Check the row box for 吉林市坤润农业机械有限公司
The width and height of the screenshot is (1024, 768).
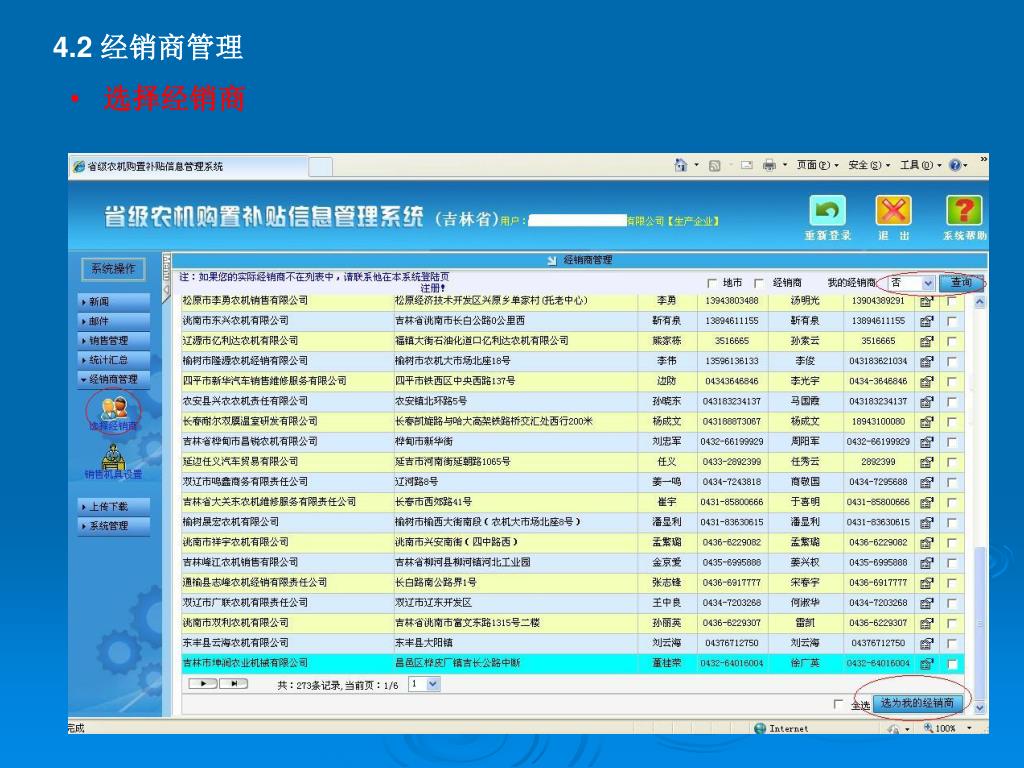[x=952, y=664]
